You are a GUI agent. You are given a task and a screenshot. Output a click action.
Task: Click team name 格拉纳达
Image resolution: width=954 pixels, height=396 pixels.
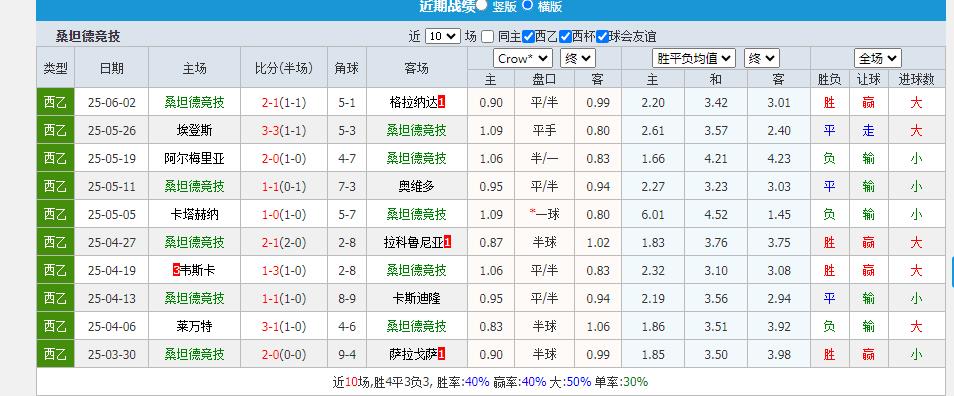pos(414,102)
